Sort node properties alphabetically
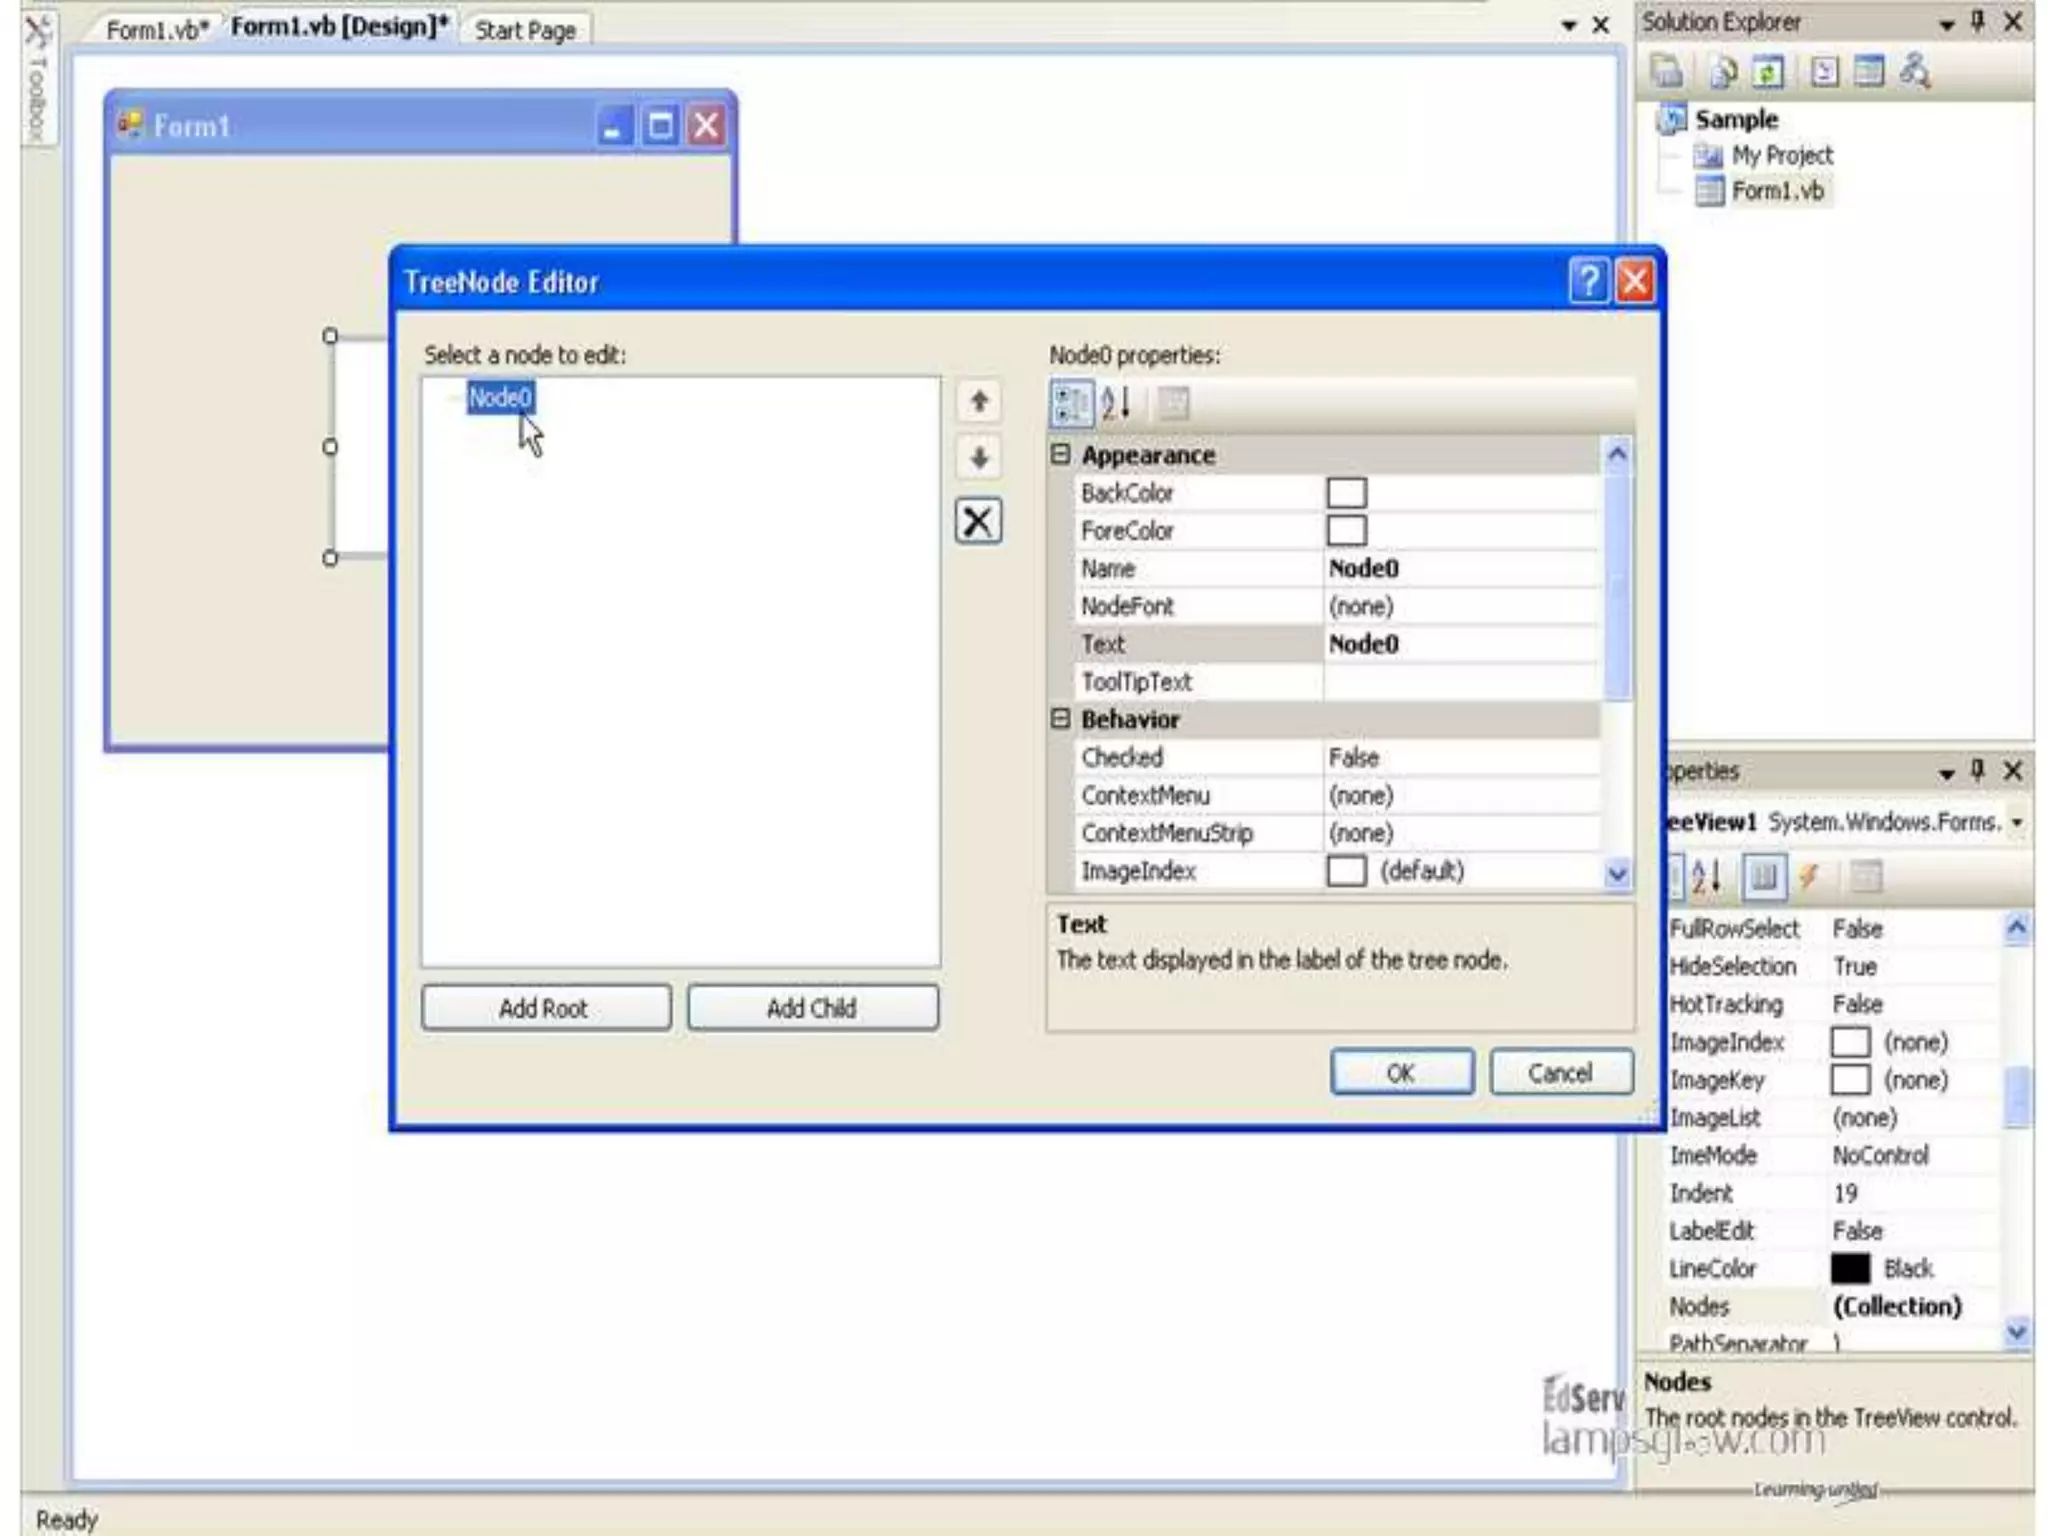The image size is (2048, 1536). coord(1116,404)
